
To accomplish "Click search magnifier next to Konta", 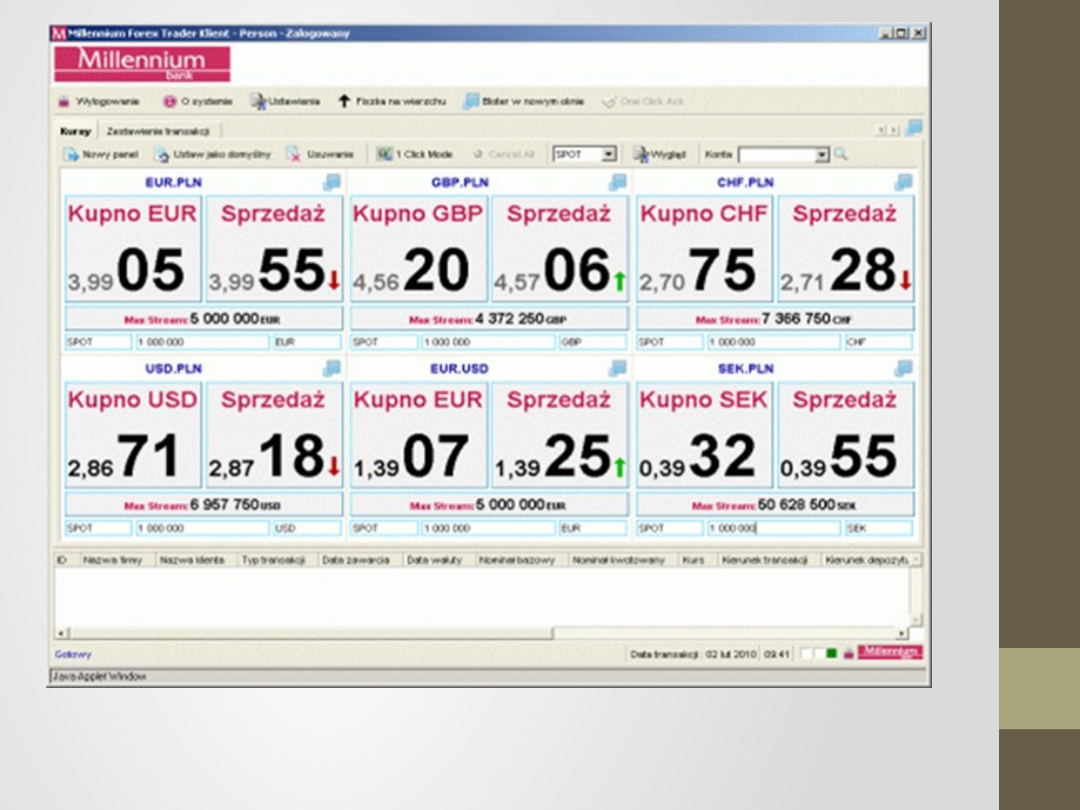I will 840,155.
